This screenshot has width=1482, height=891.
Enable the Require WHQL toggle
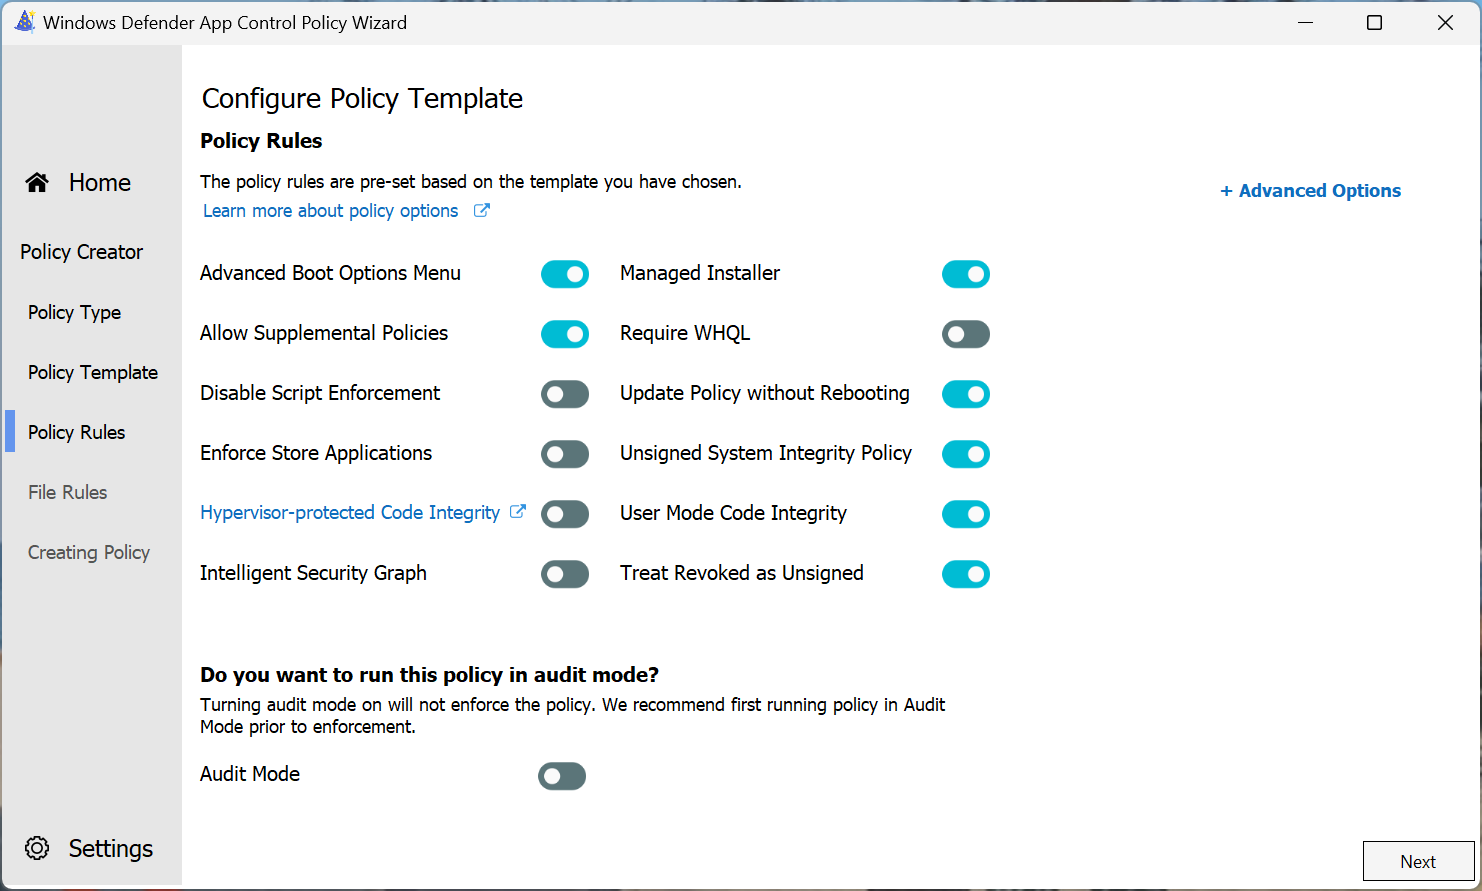[966, 334]
